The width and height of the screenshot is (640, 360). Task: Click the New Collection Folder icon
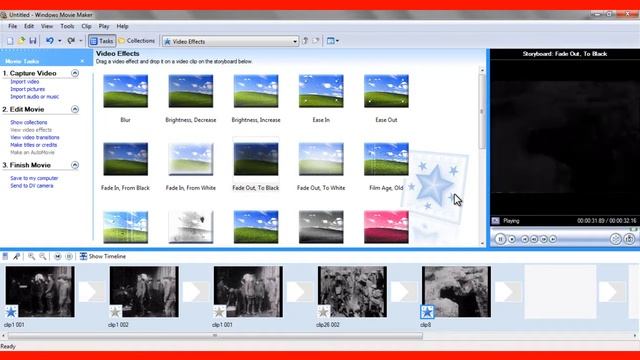pos(316,41)
